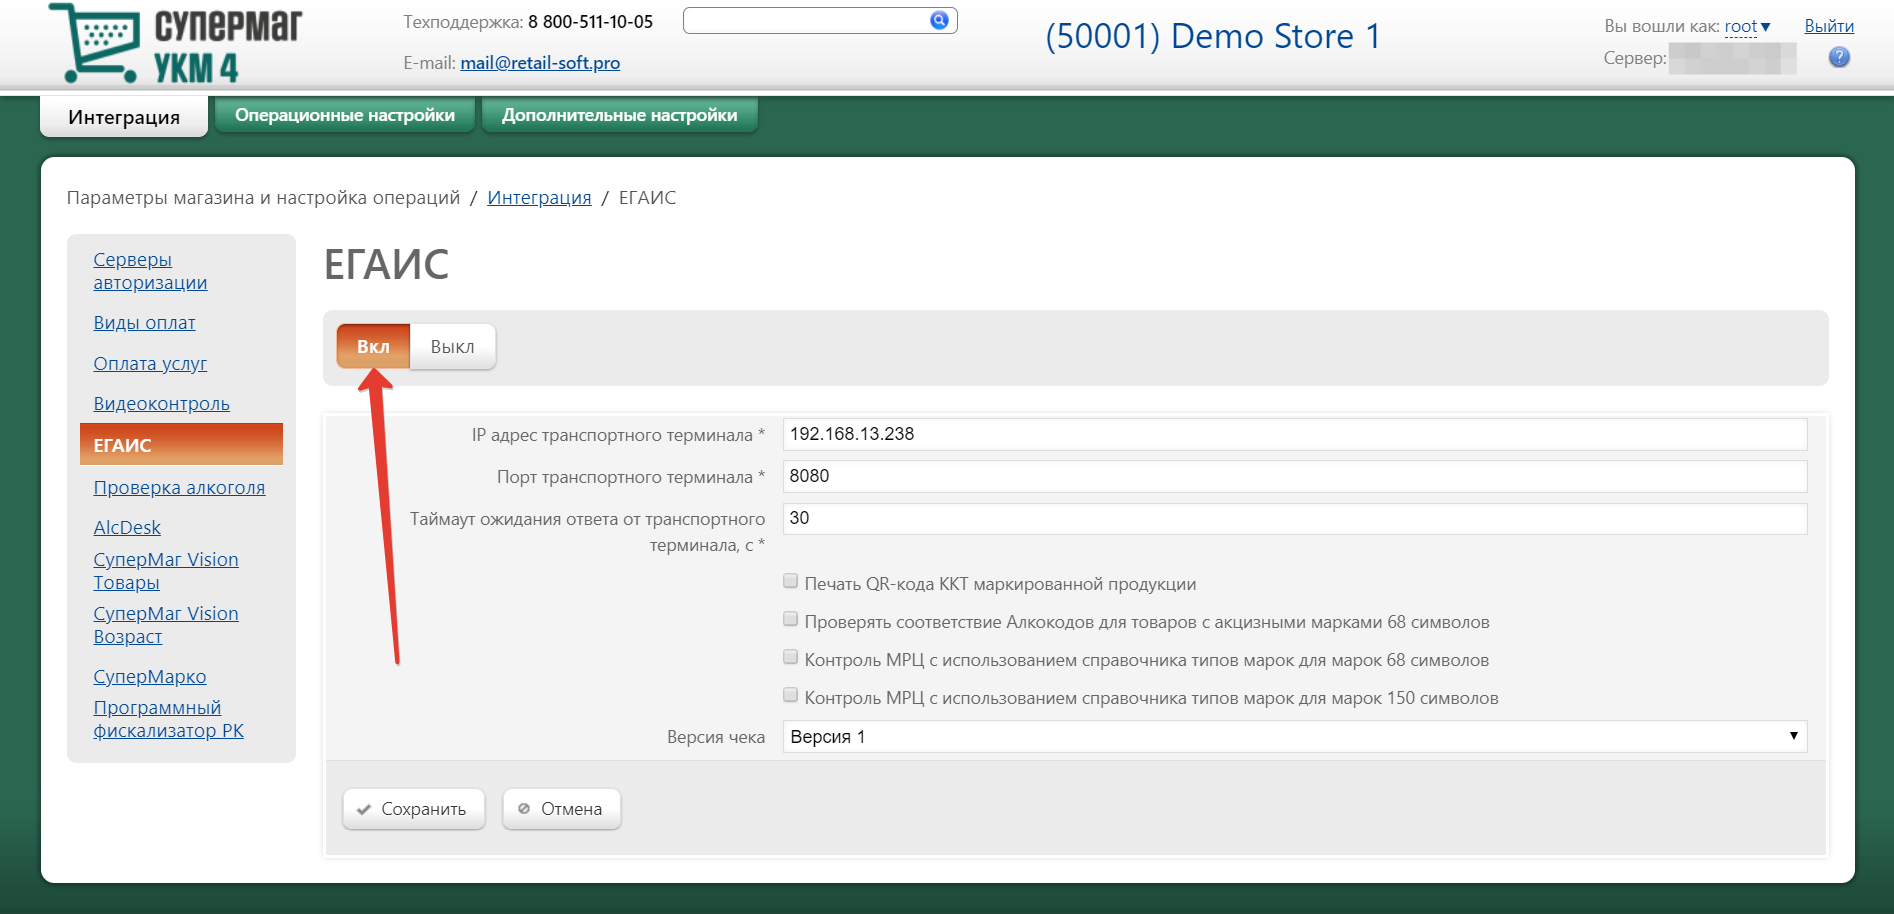Viewport: 1894px width, 914px height.
Task: Open Операционные настройки tab
Action: pyautogui.click(x=345, y=115)
